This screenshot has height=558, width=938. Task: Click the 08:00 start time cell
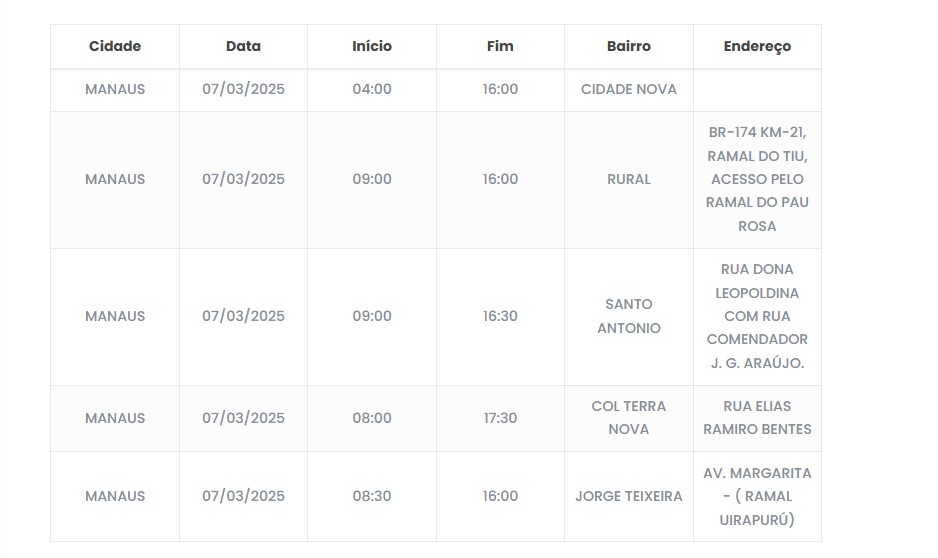(x=372, y=418)
